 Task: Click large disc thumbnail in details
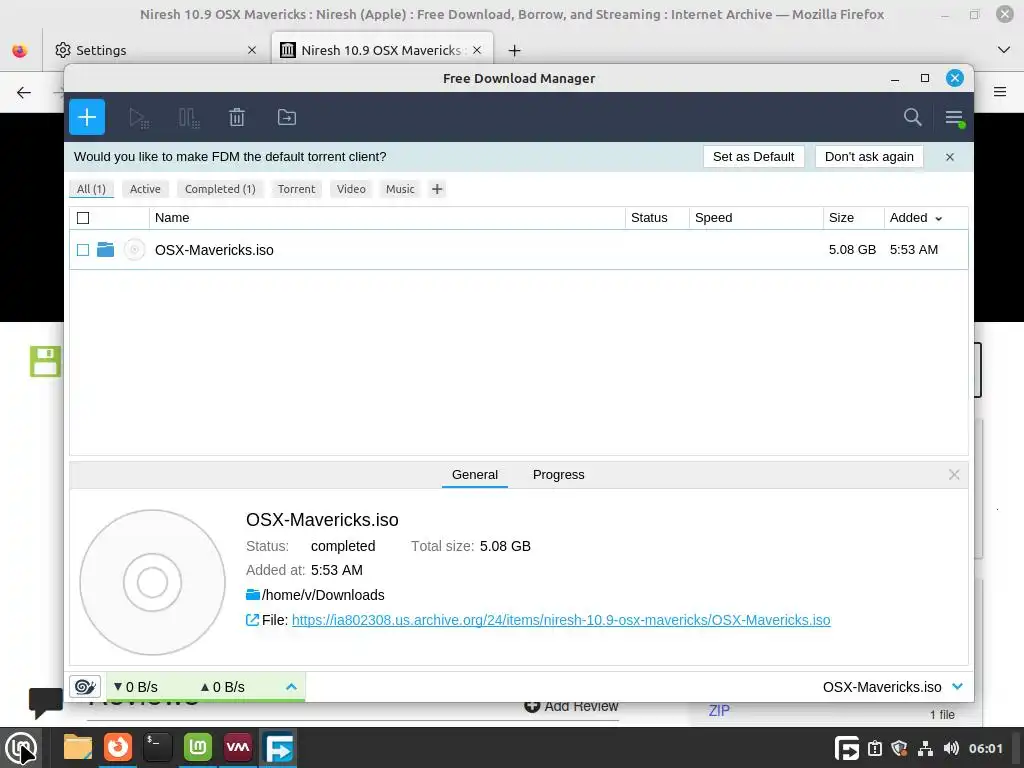[x=152, y=583]
